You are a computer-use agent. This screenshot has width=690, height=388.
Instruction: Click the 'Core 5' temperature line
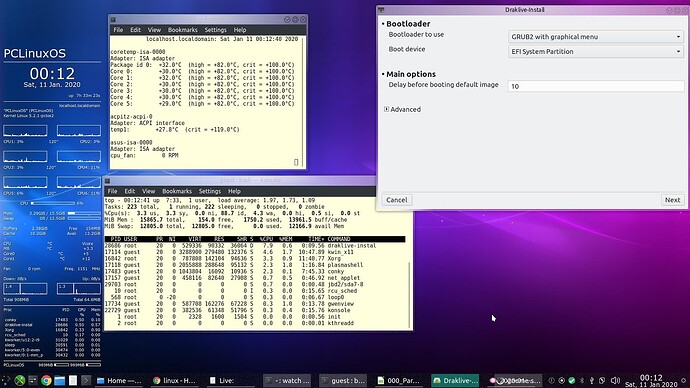[202, 104]
